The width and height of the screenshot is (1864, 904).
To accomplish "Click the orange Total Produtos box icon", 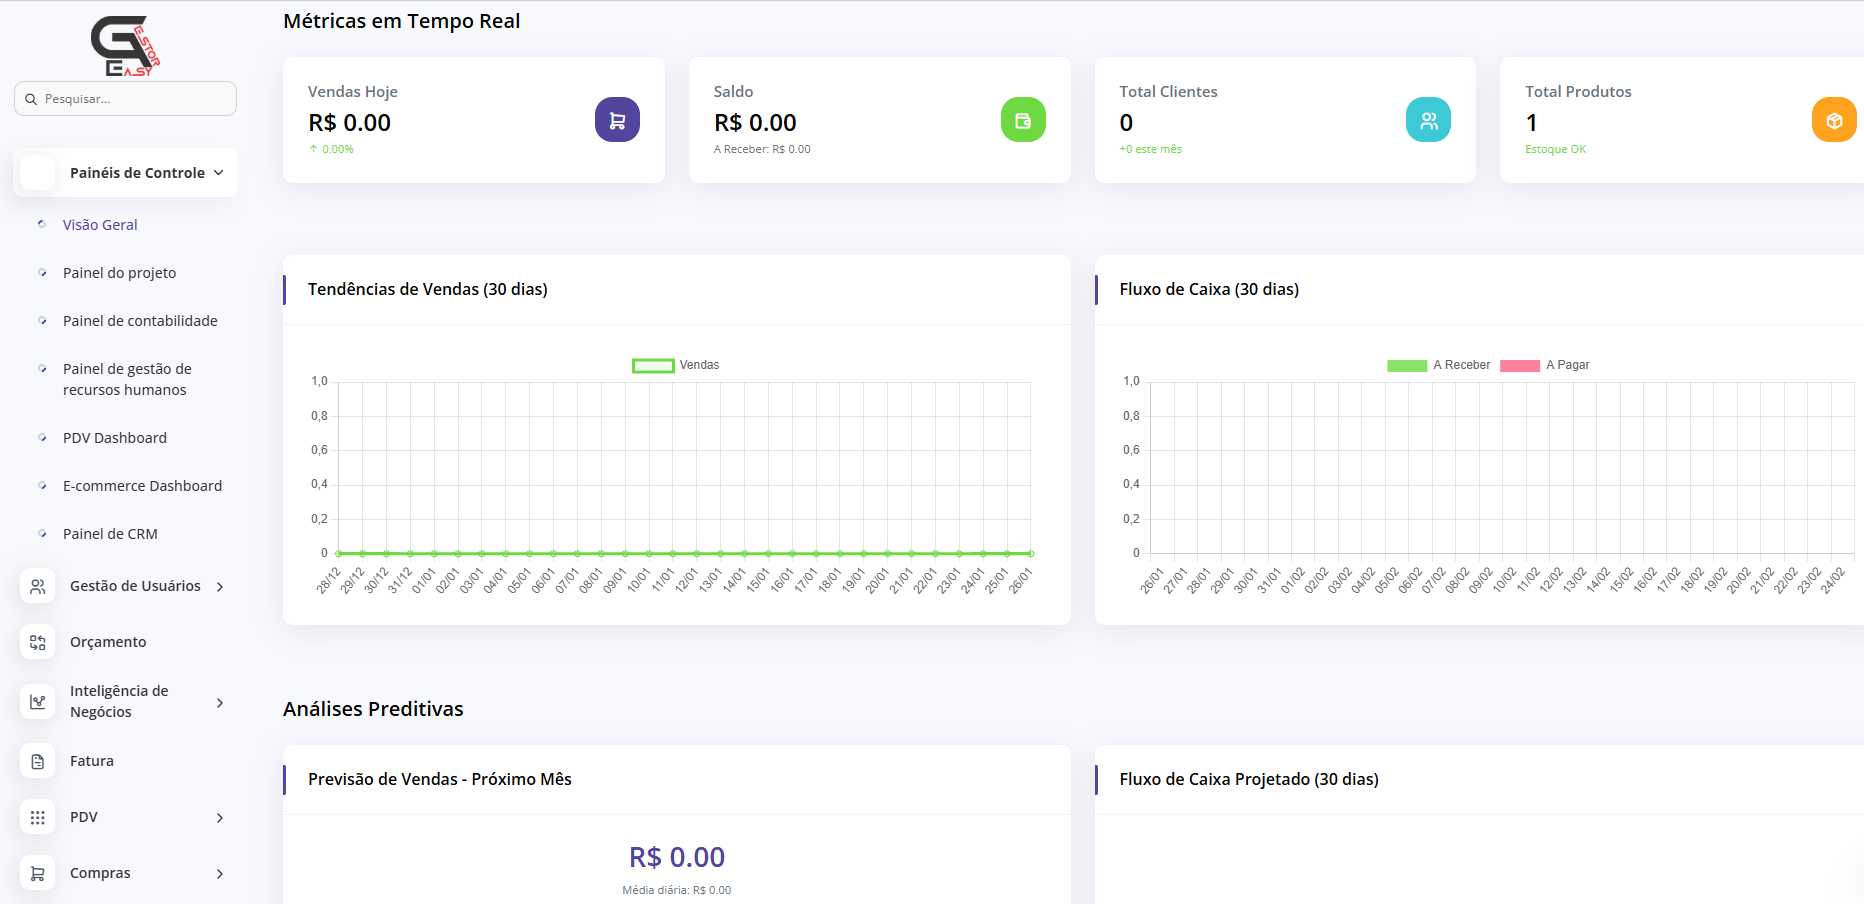I will [x=1833, y=120].
